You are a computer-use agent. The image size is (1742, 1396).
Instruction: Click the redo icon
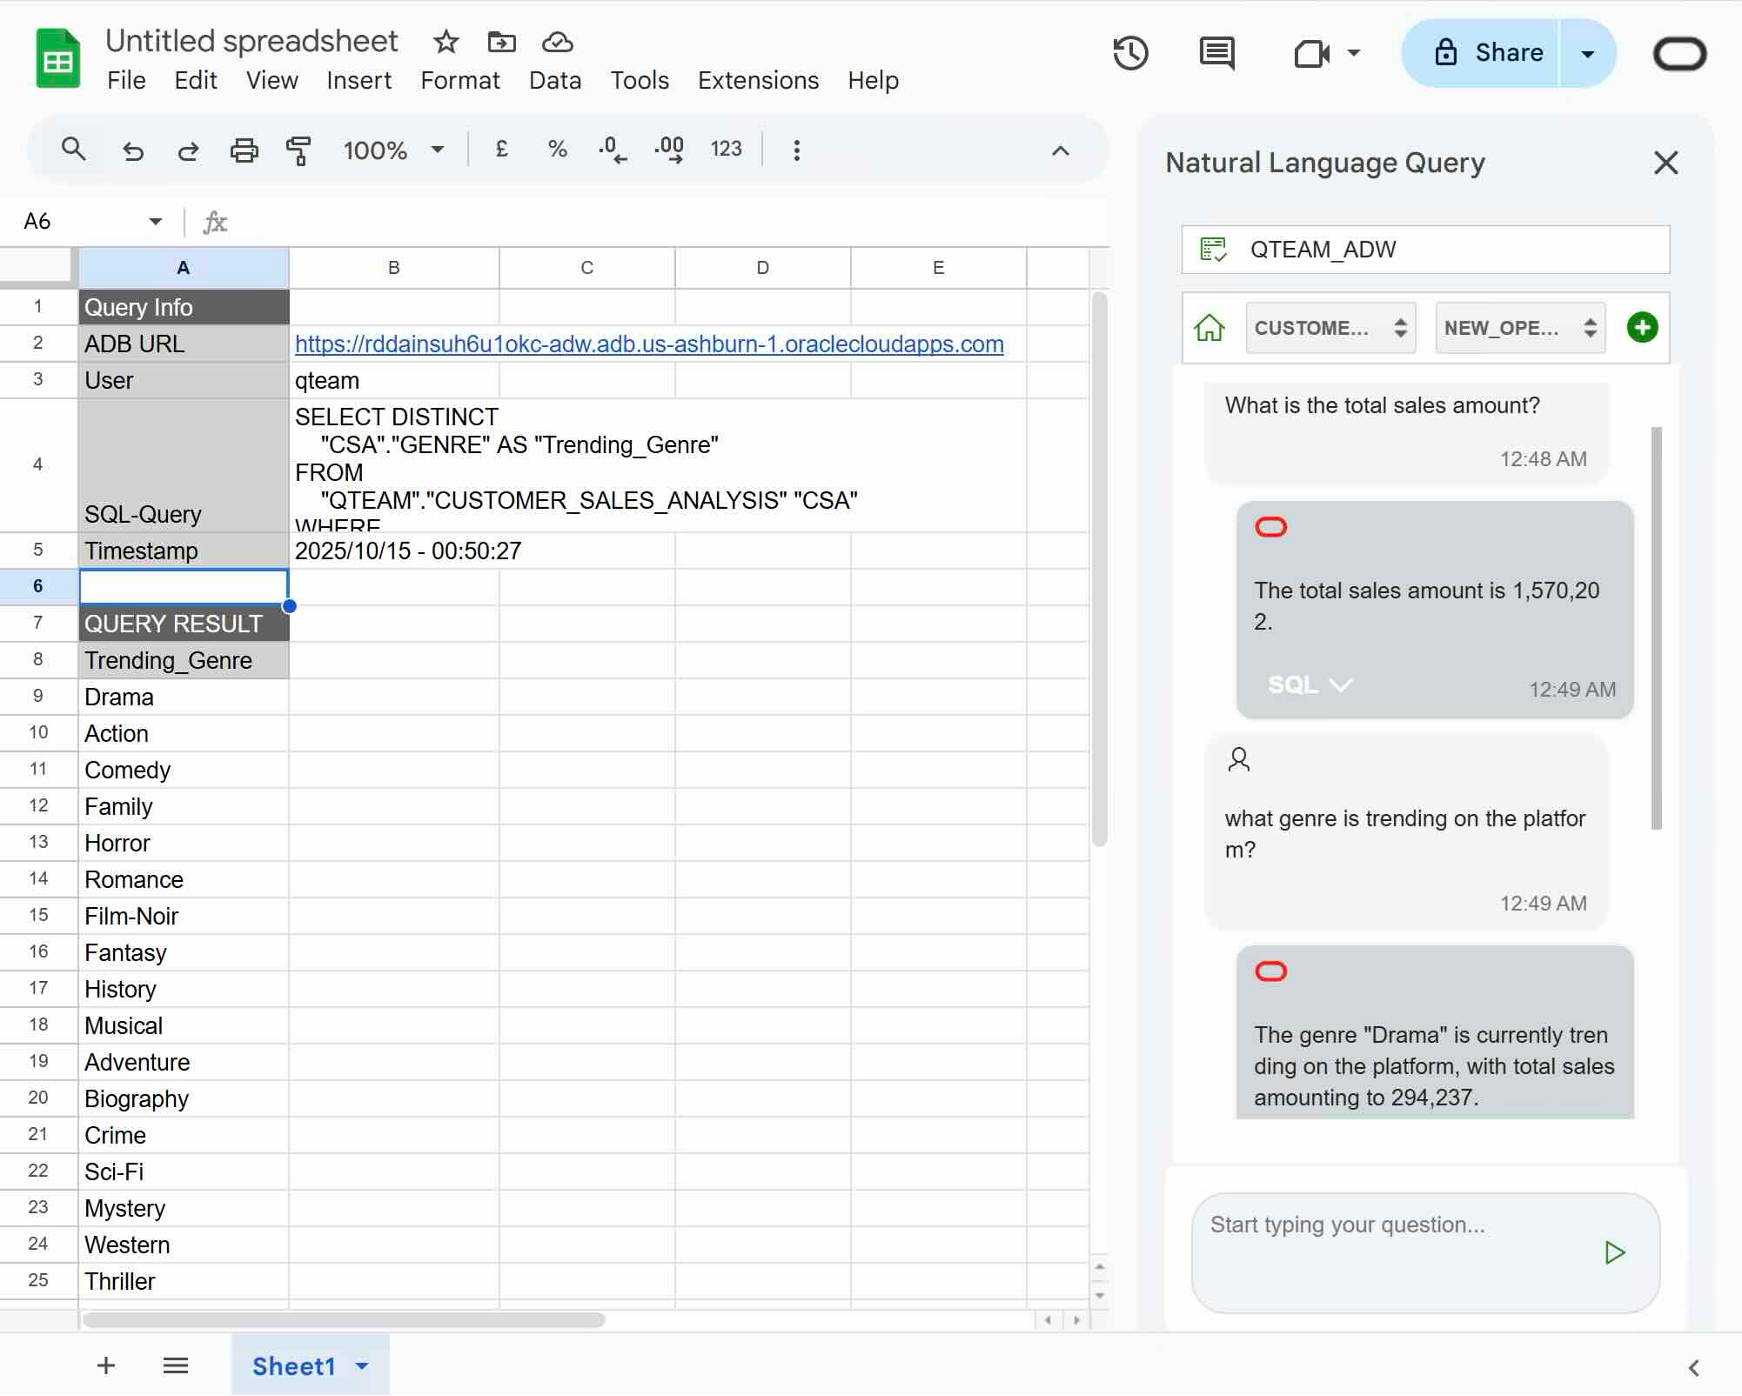point(188,150)
